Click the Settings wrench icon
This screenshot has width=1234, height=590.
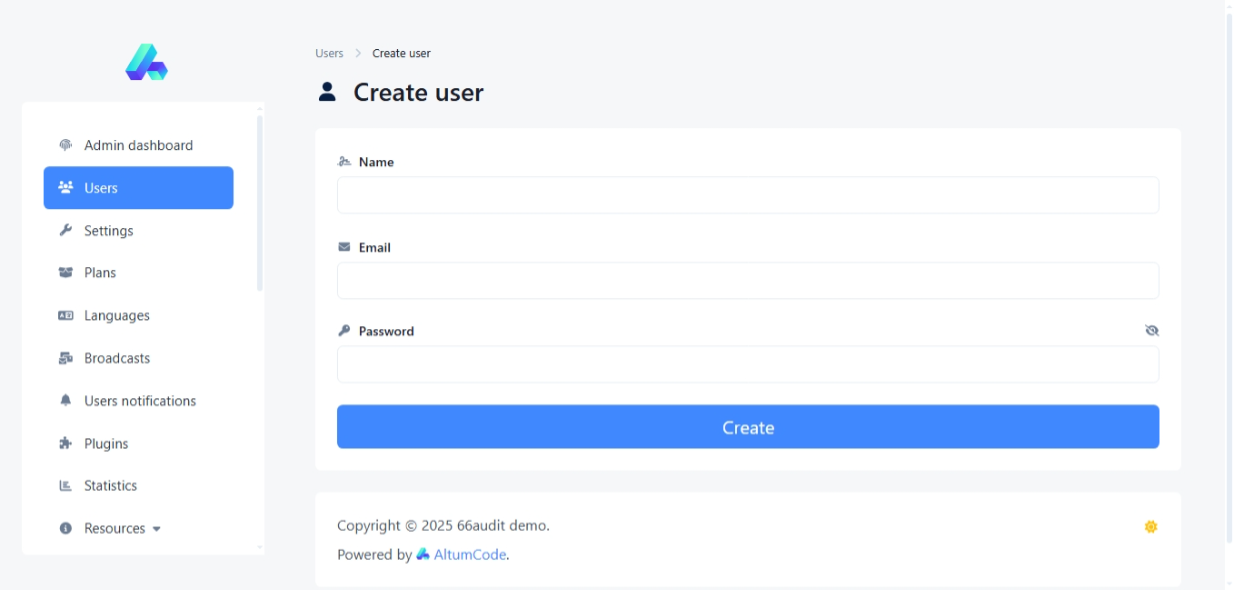(x=66, y=230)
